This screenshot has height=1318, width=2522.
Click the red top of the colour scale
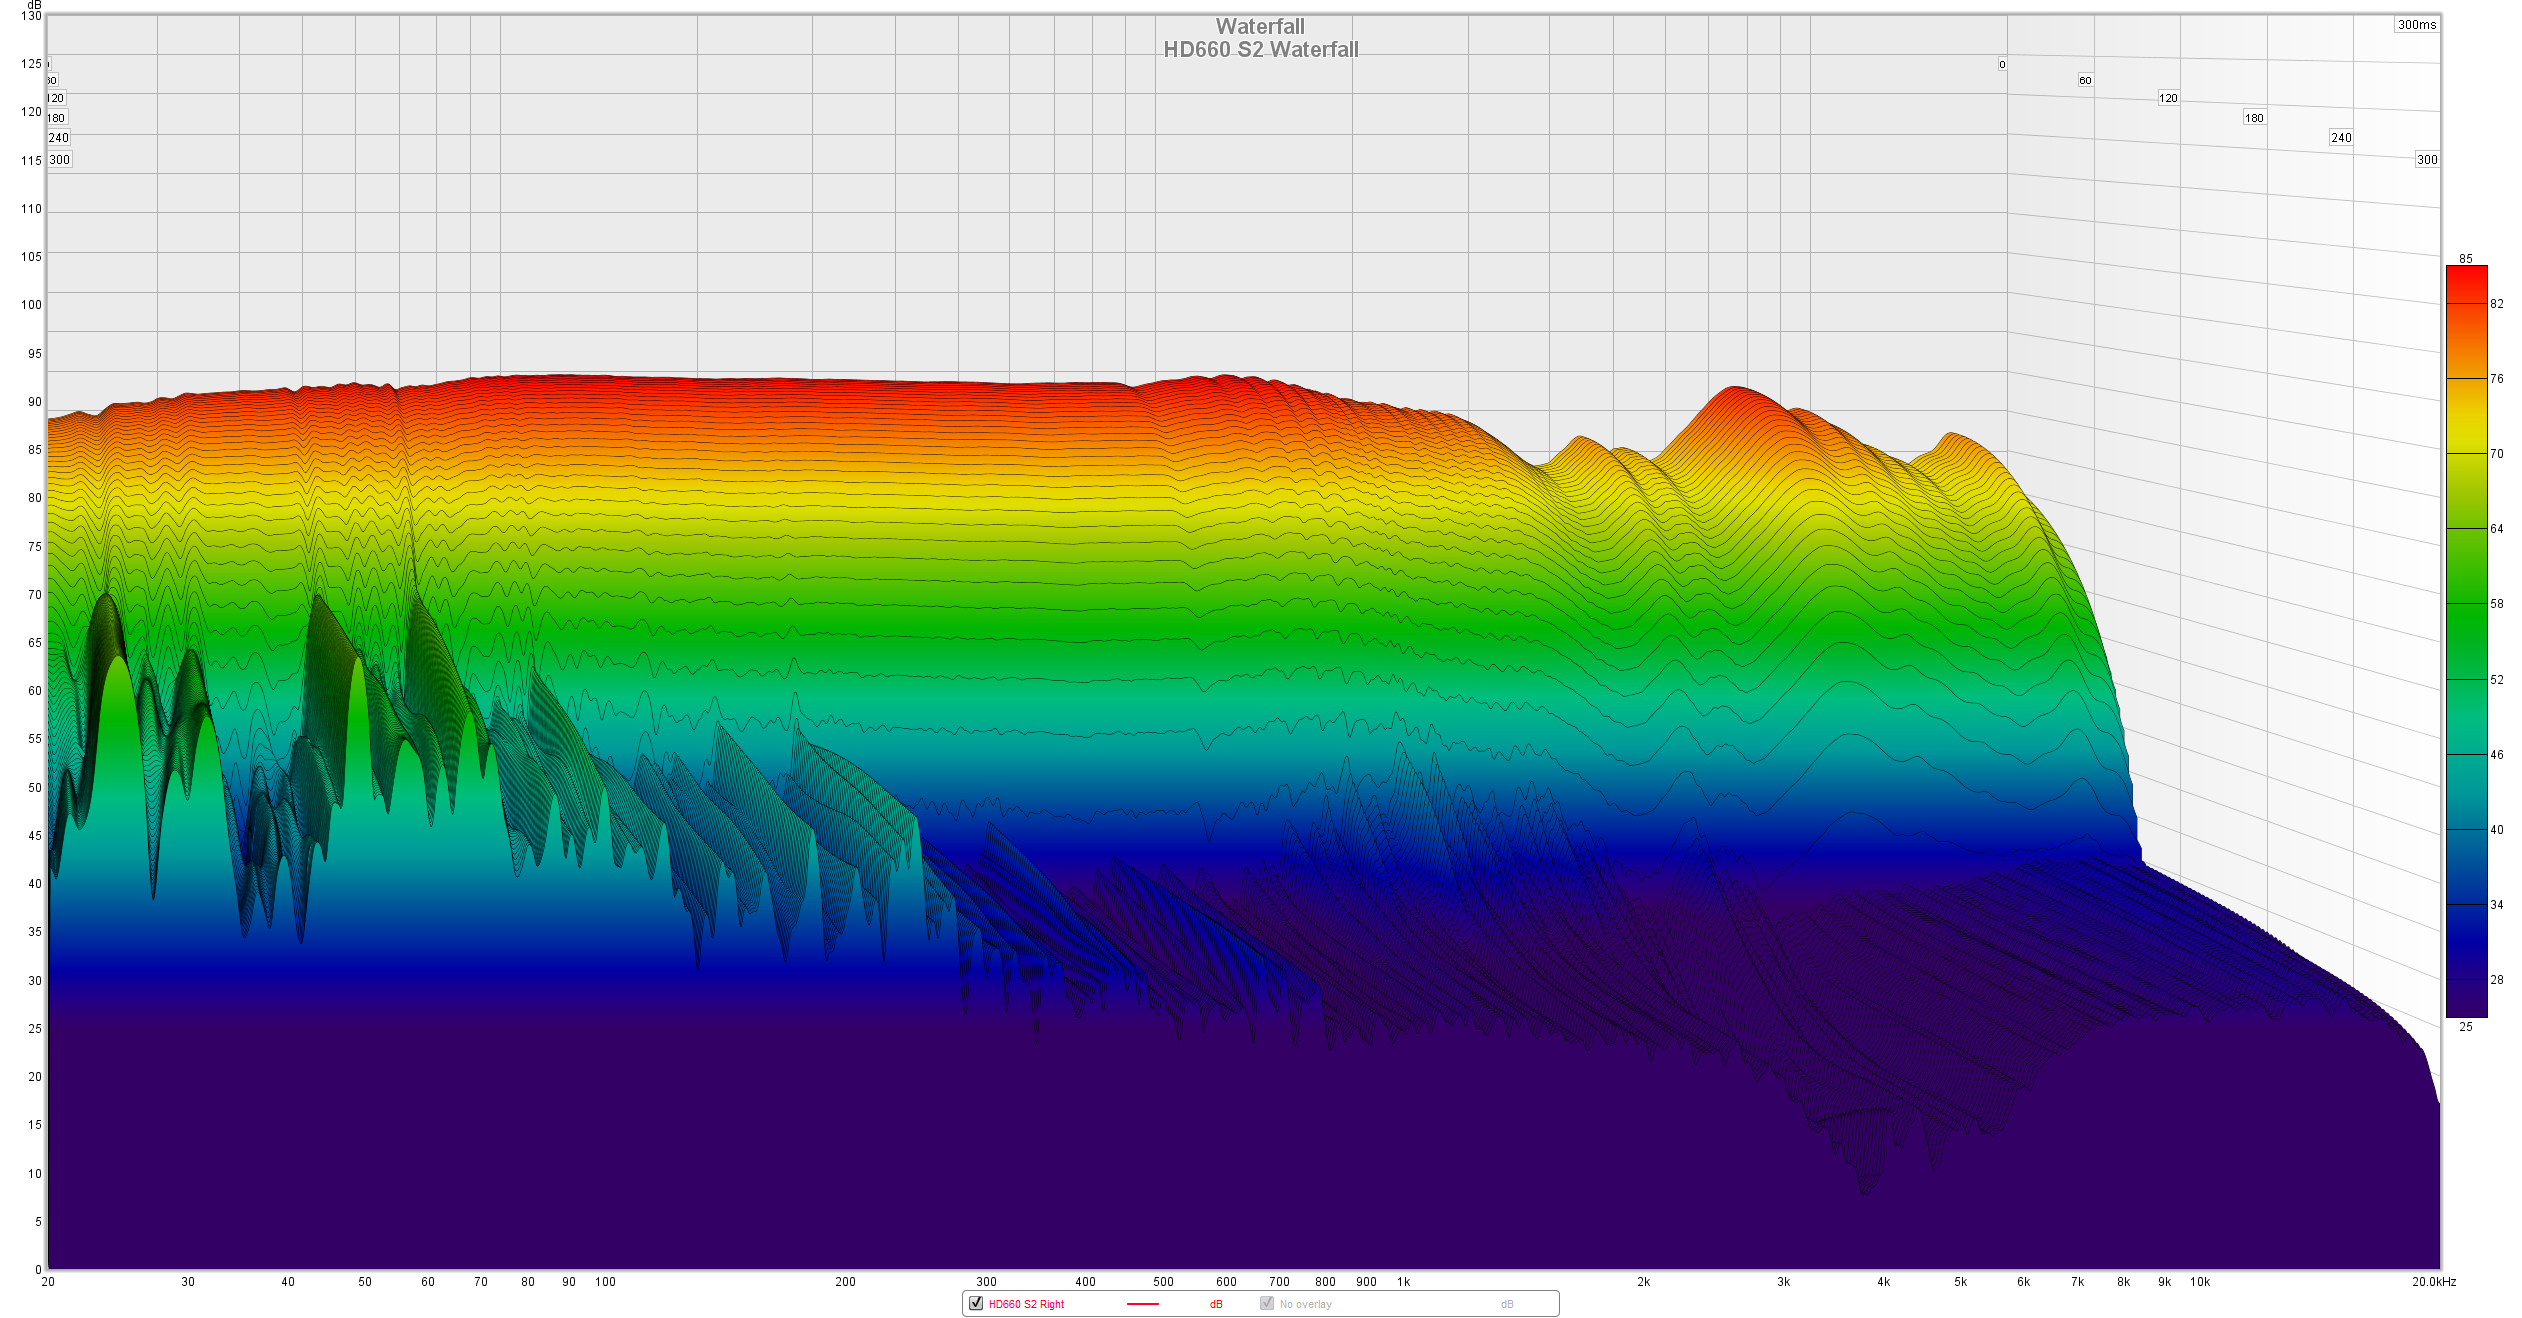click(x=2466, y=275)
